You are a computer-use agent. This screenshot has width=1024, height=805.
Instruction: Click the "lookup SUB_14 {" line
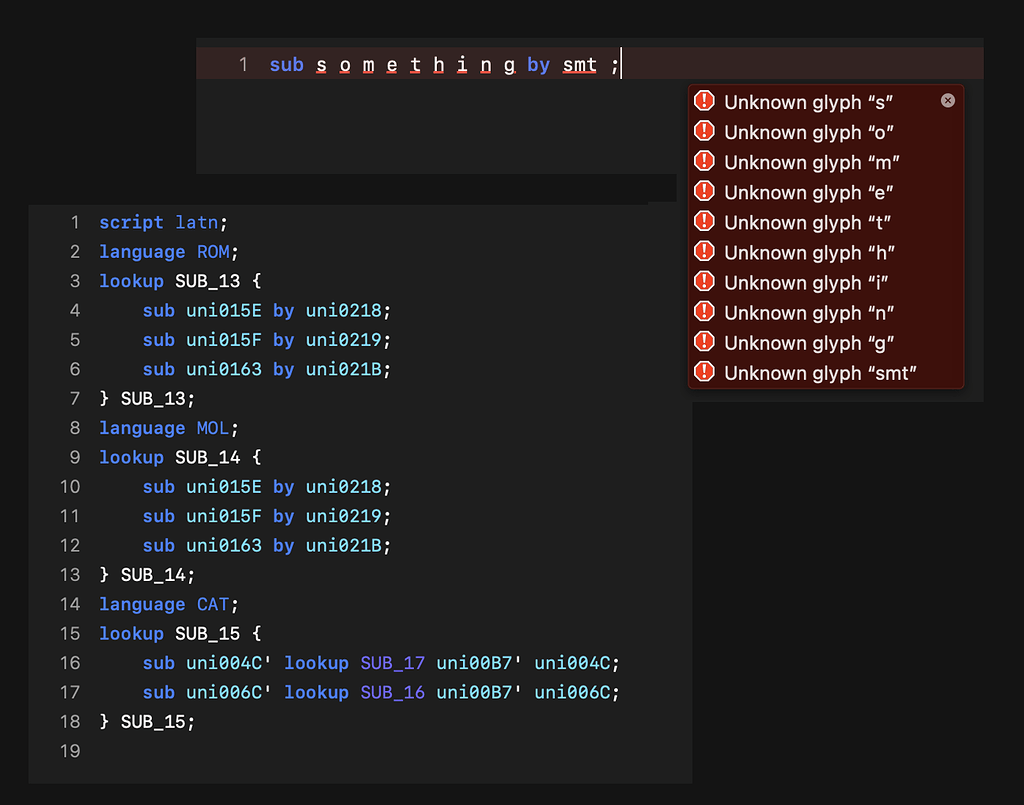point(179,457)
